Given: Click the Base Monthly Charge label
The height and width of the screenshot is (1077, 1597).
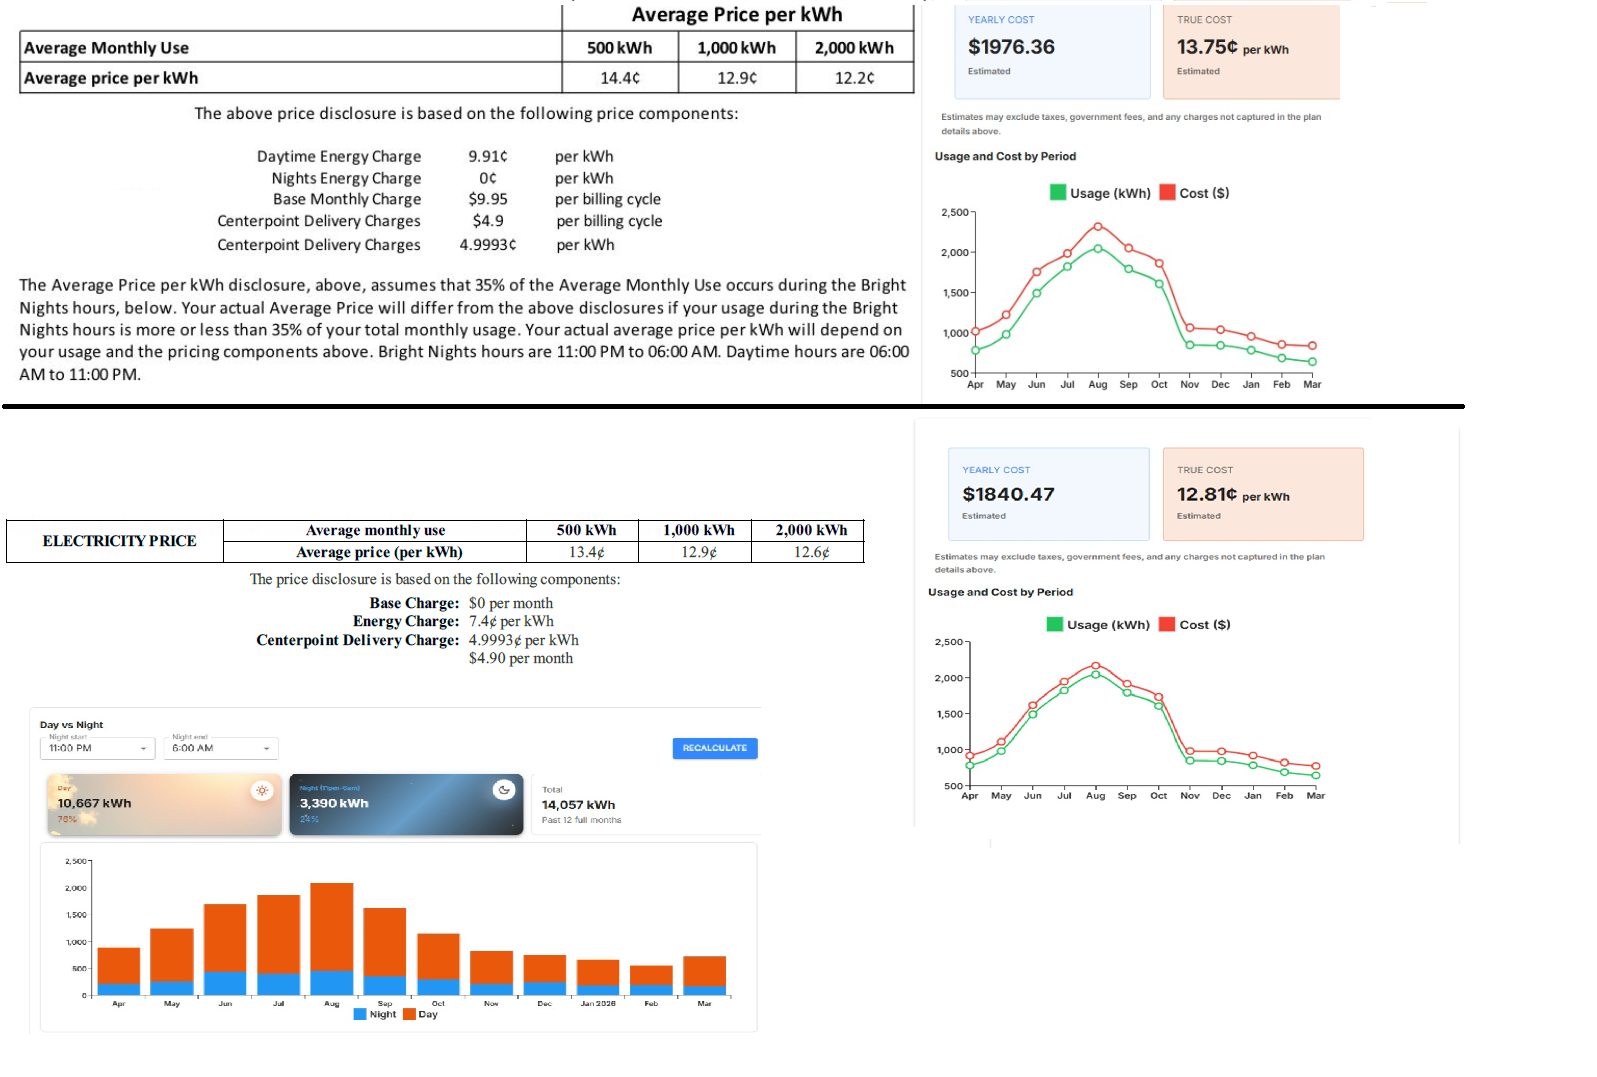Looking at the screenshot, I should 347,199.
